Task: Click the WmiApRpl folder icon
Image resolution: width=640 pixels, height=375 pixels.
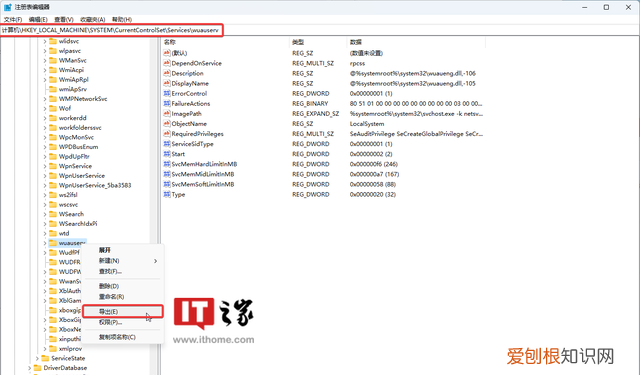Action: [x=53, y=80]
